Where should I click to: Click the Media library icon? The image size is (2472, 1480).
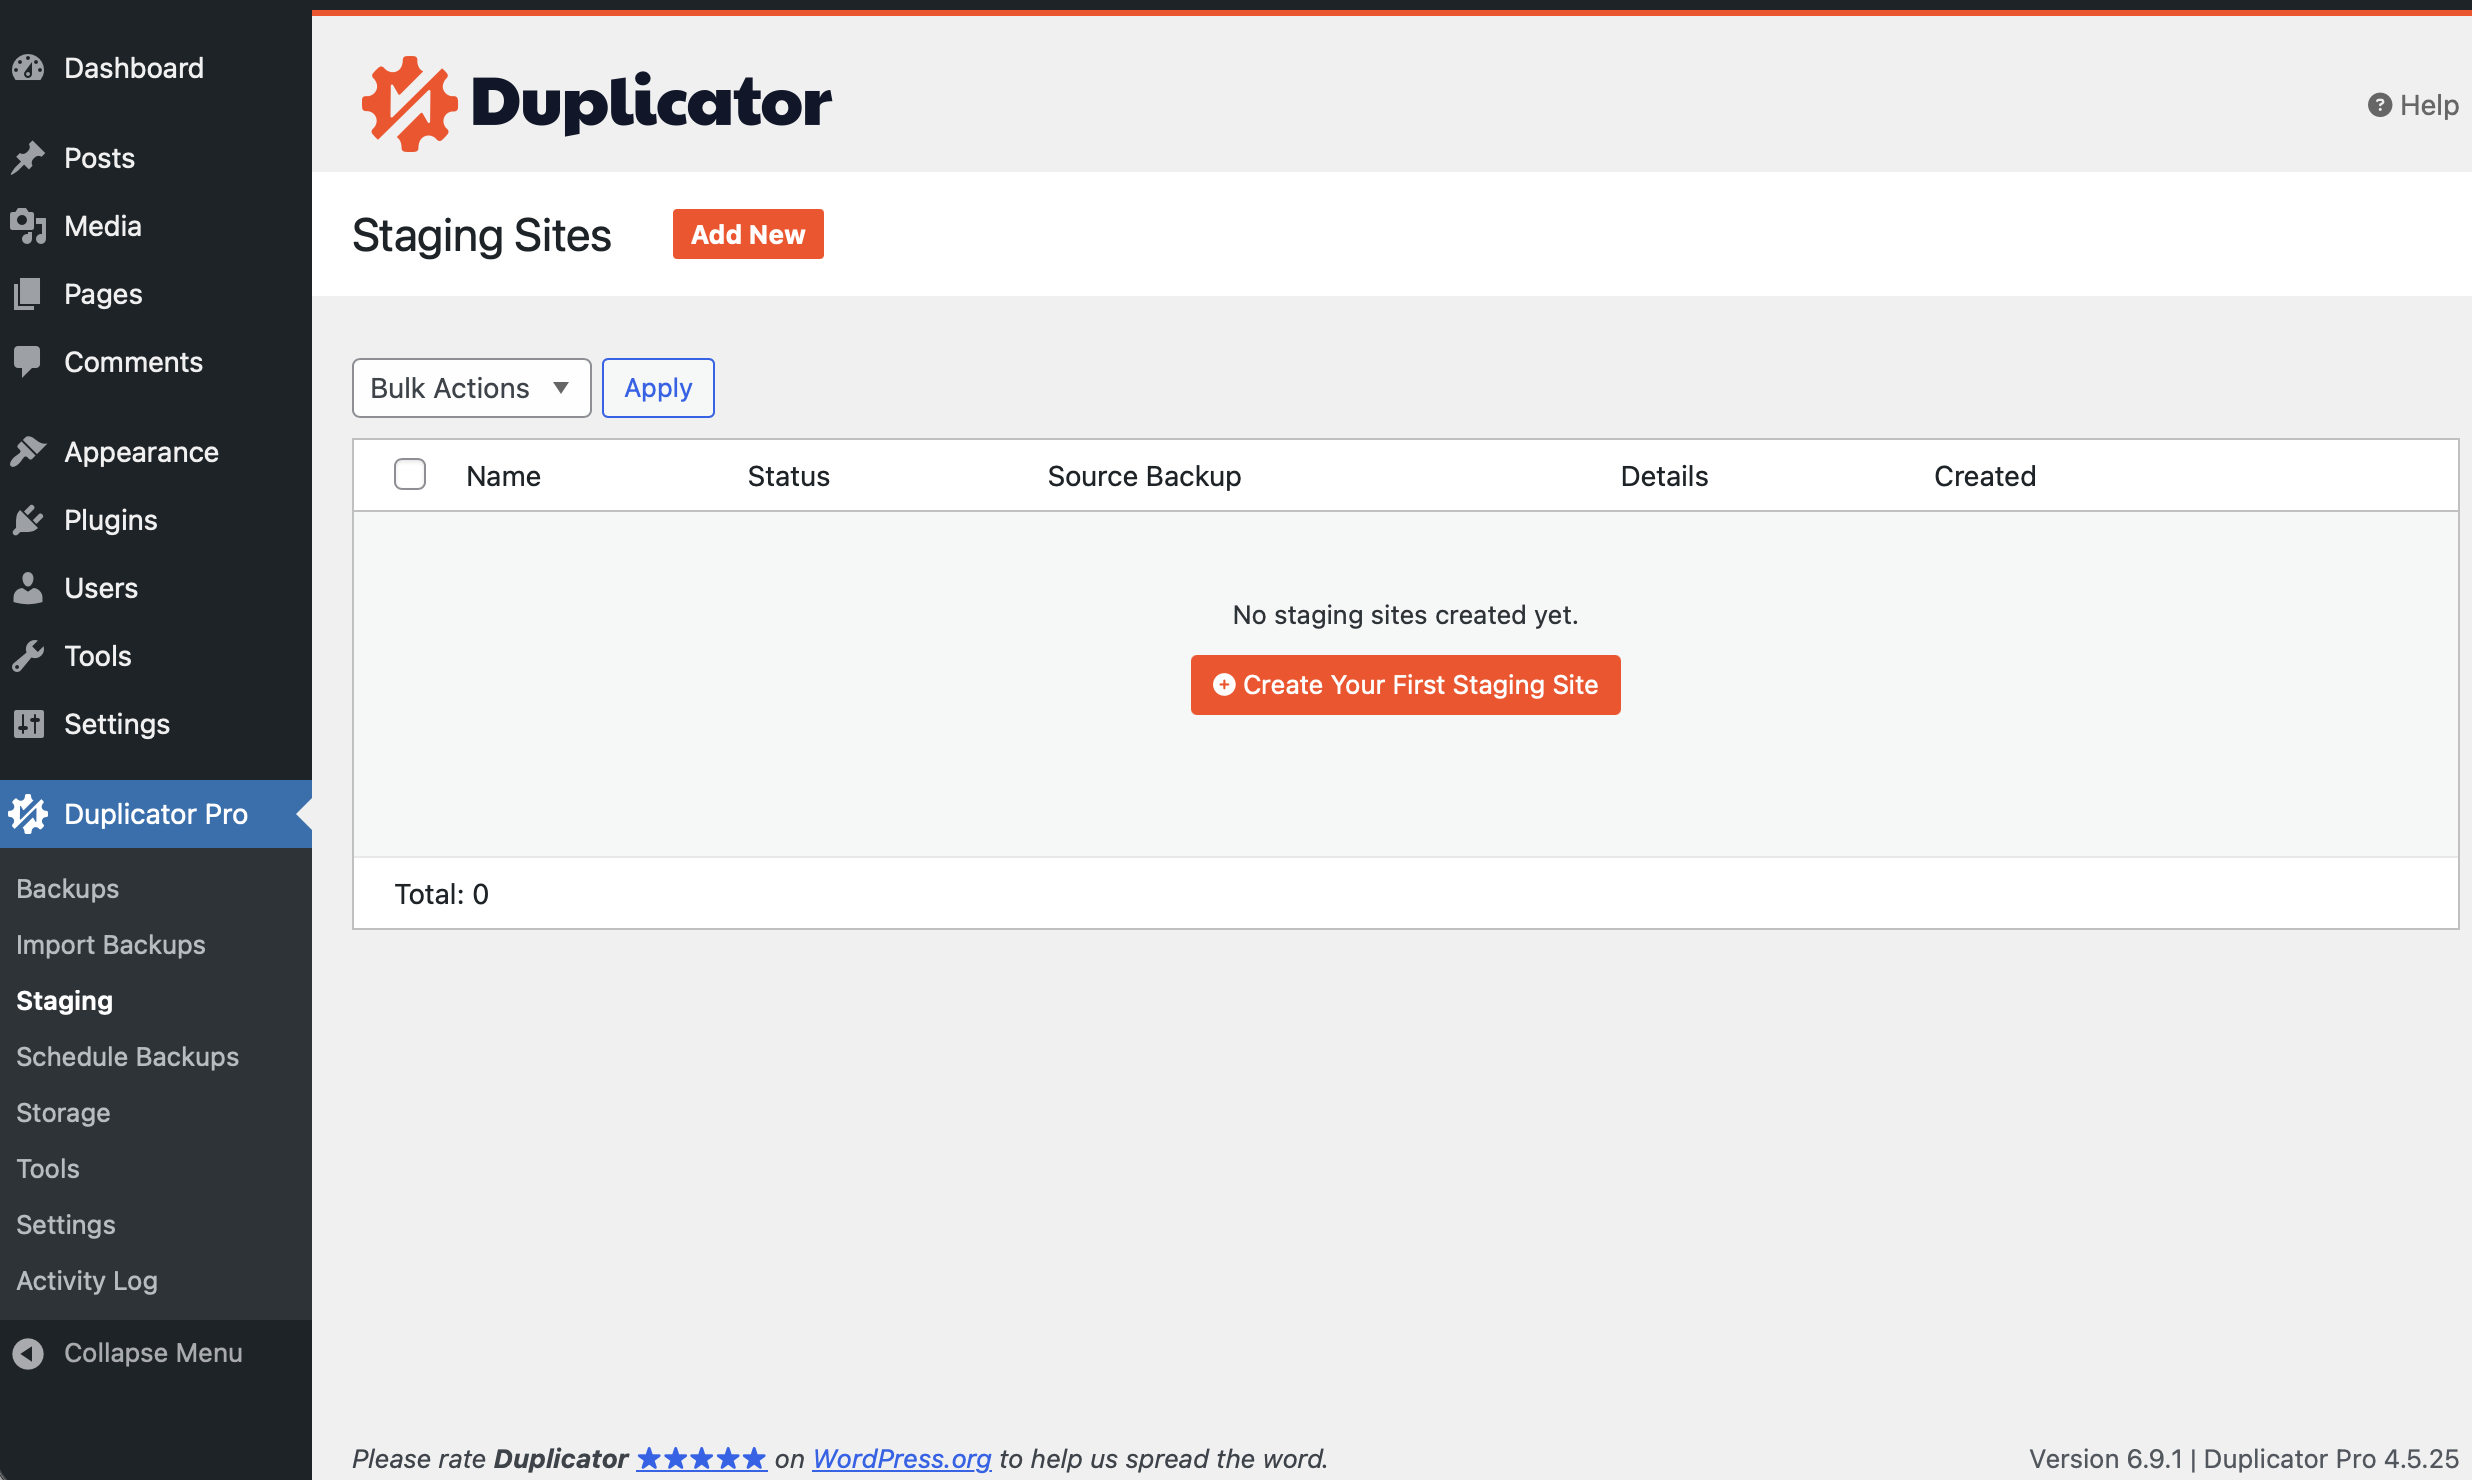coord(29,226)
